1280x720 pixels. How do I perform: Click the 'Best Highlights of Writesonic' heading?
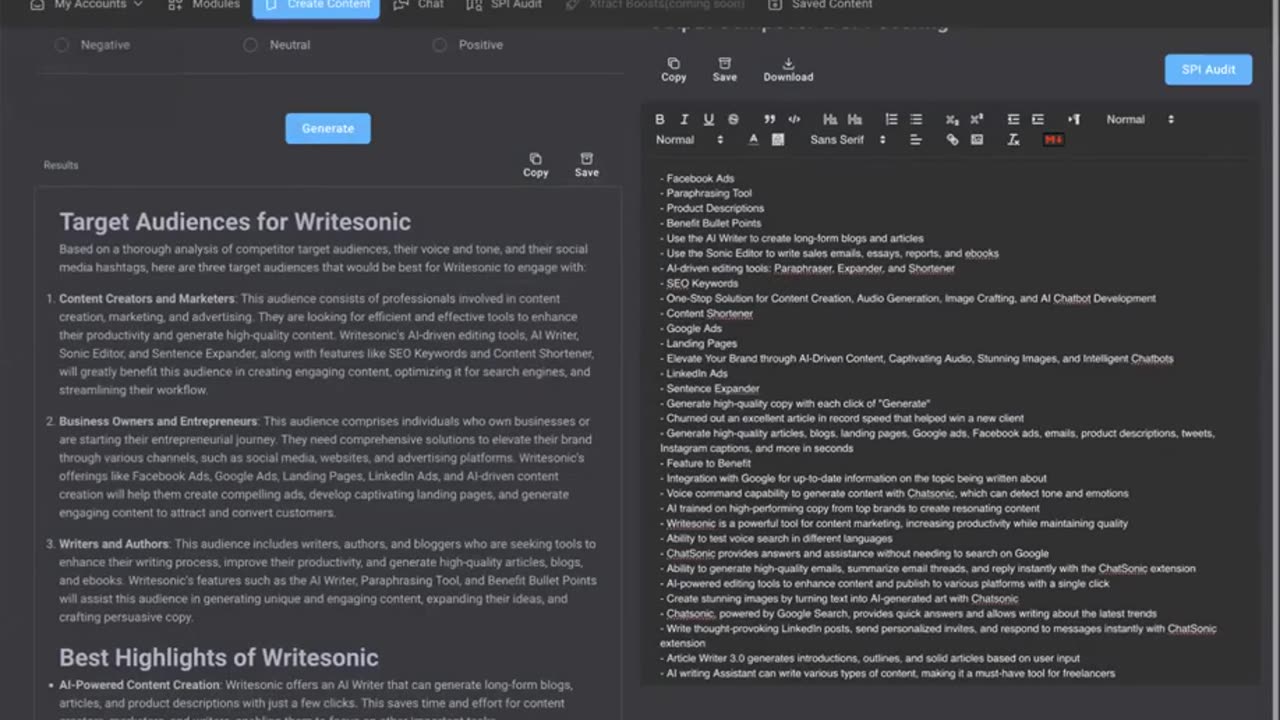pyautogui.click(x=219, y=657)
